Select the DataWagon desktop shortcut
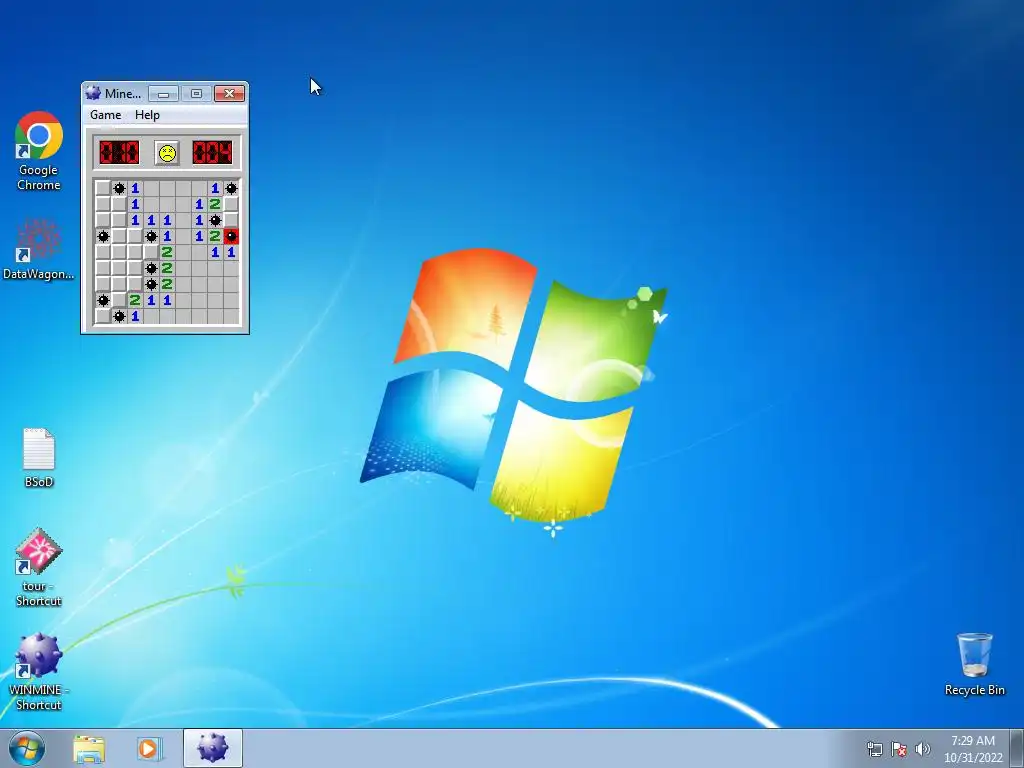1024x768 pixels. [39, 249]
